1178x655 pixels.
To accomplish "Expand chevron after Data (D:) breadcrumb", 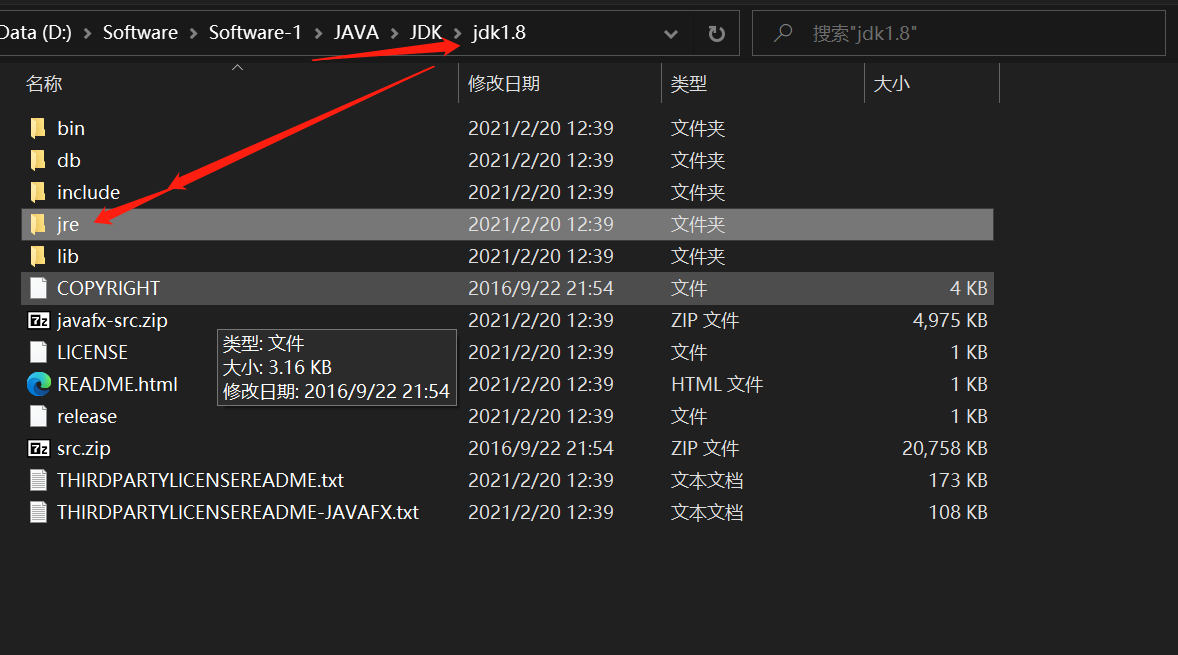I will 87,33.
